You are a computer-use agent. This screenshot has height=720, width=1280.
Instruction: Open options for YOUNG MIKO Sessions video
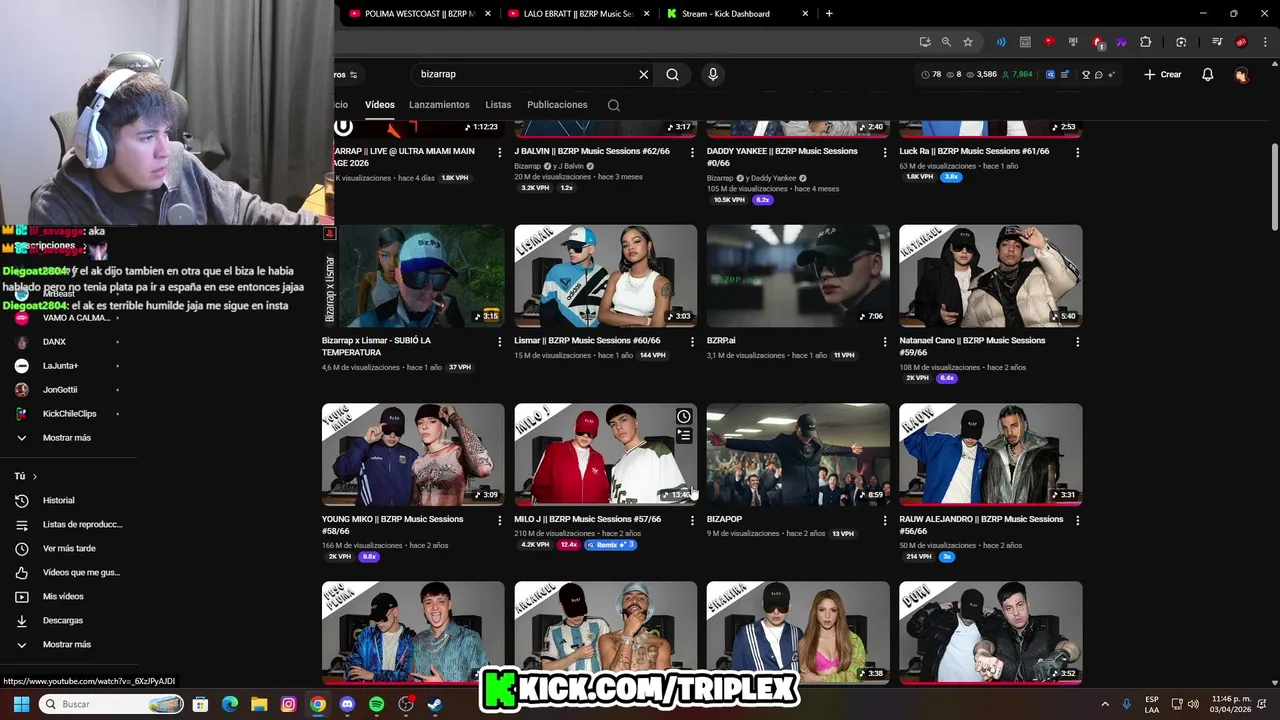pyautogui.click(x=500, y=521)
